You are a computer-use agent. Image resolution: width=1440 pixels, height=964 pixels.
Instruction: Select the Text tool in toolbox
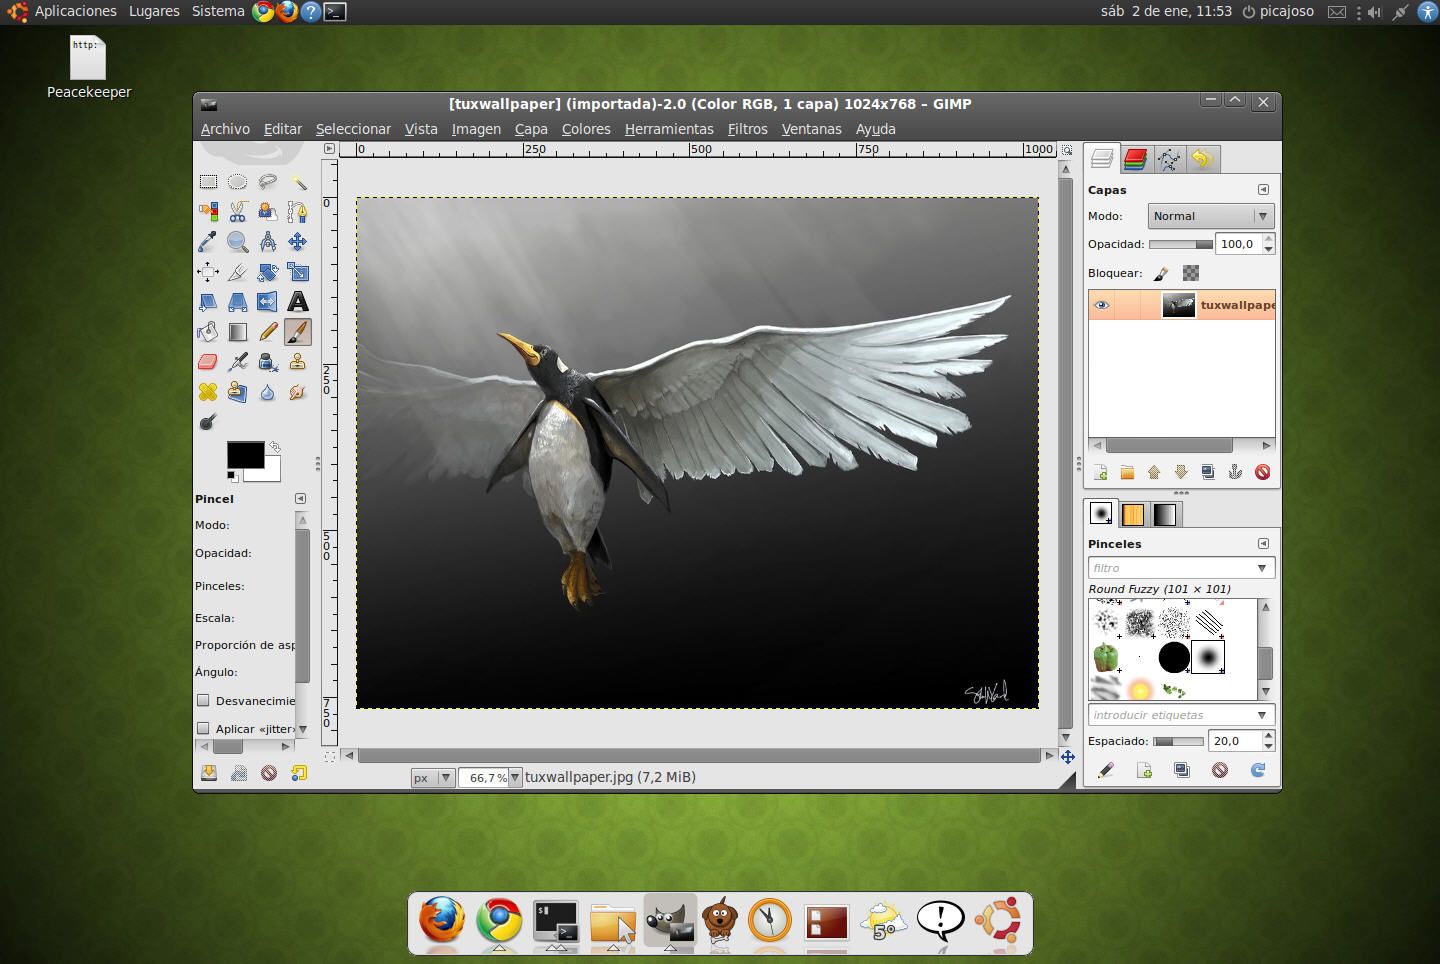pos(297,302)
